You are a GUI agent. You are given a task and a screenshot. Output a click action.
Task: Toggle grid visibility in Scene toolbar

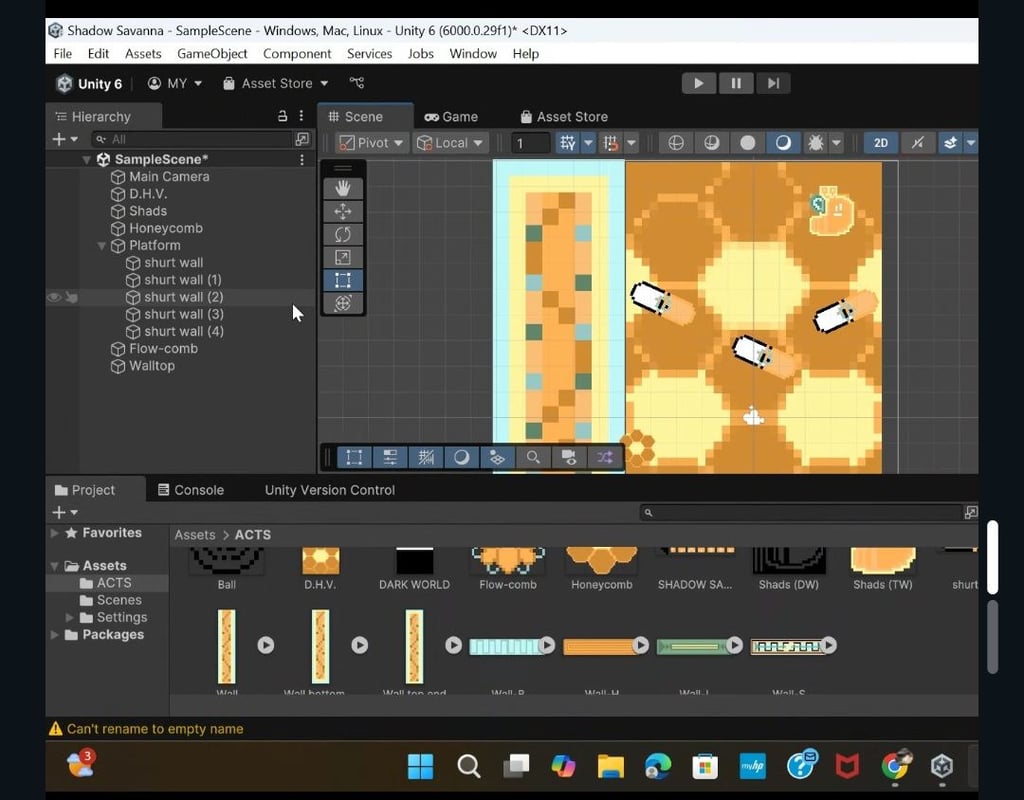pos(568,143)
